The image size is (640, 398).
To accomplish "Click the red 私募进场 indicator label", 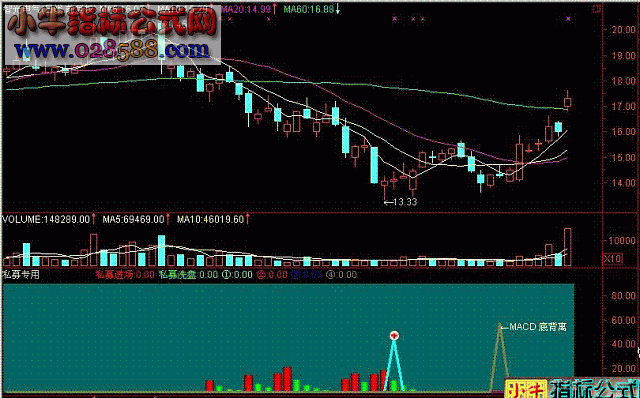I will coord(115,275).
